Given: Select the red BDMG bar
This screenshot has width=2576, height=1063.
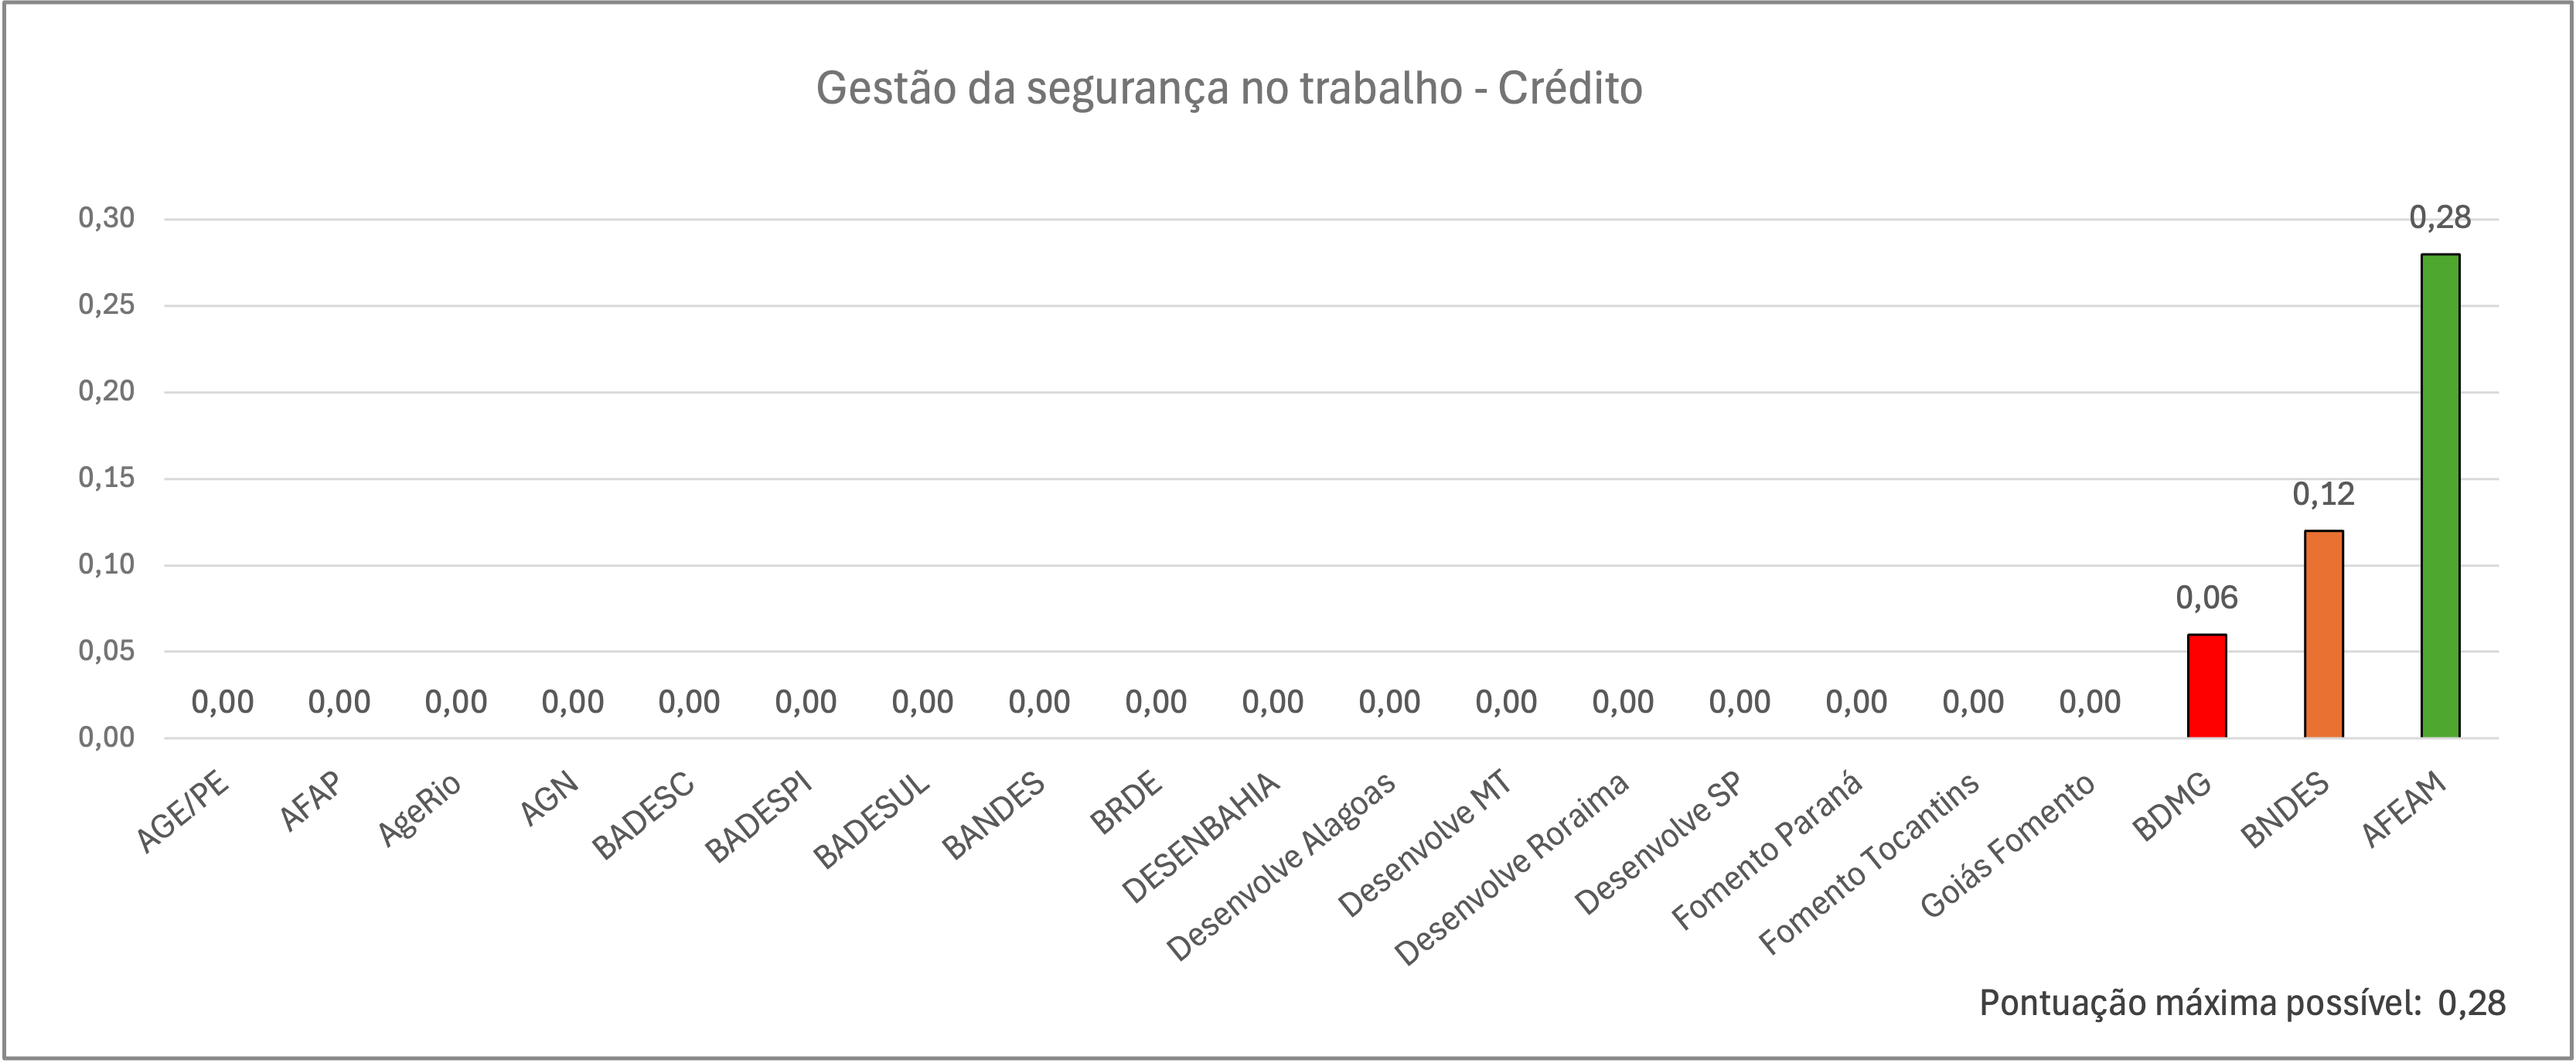Looking at the screenshot, I should tap(2206, 686).
